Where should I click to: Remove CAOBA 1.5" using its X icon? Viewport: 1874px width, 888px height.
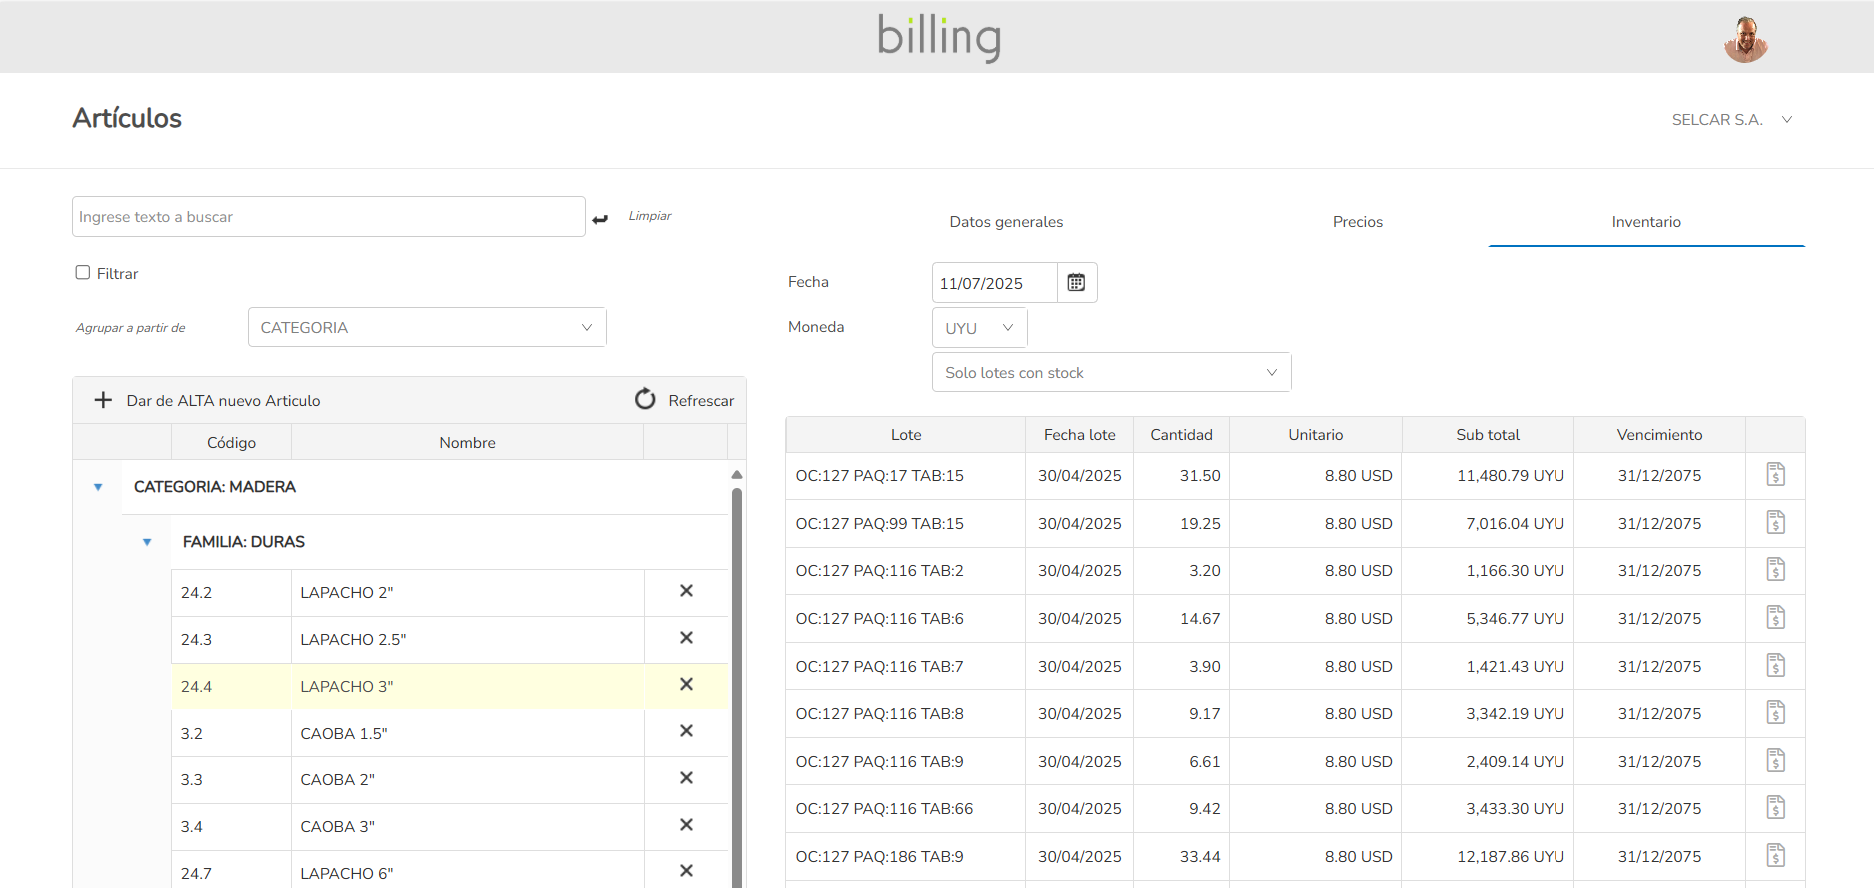686,731
